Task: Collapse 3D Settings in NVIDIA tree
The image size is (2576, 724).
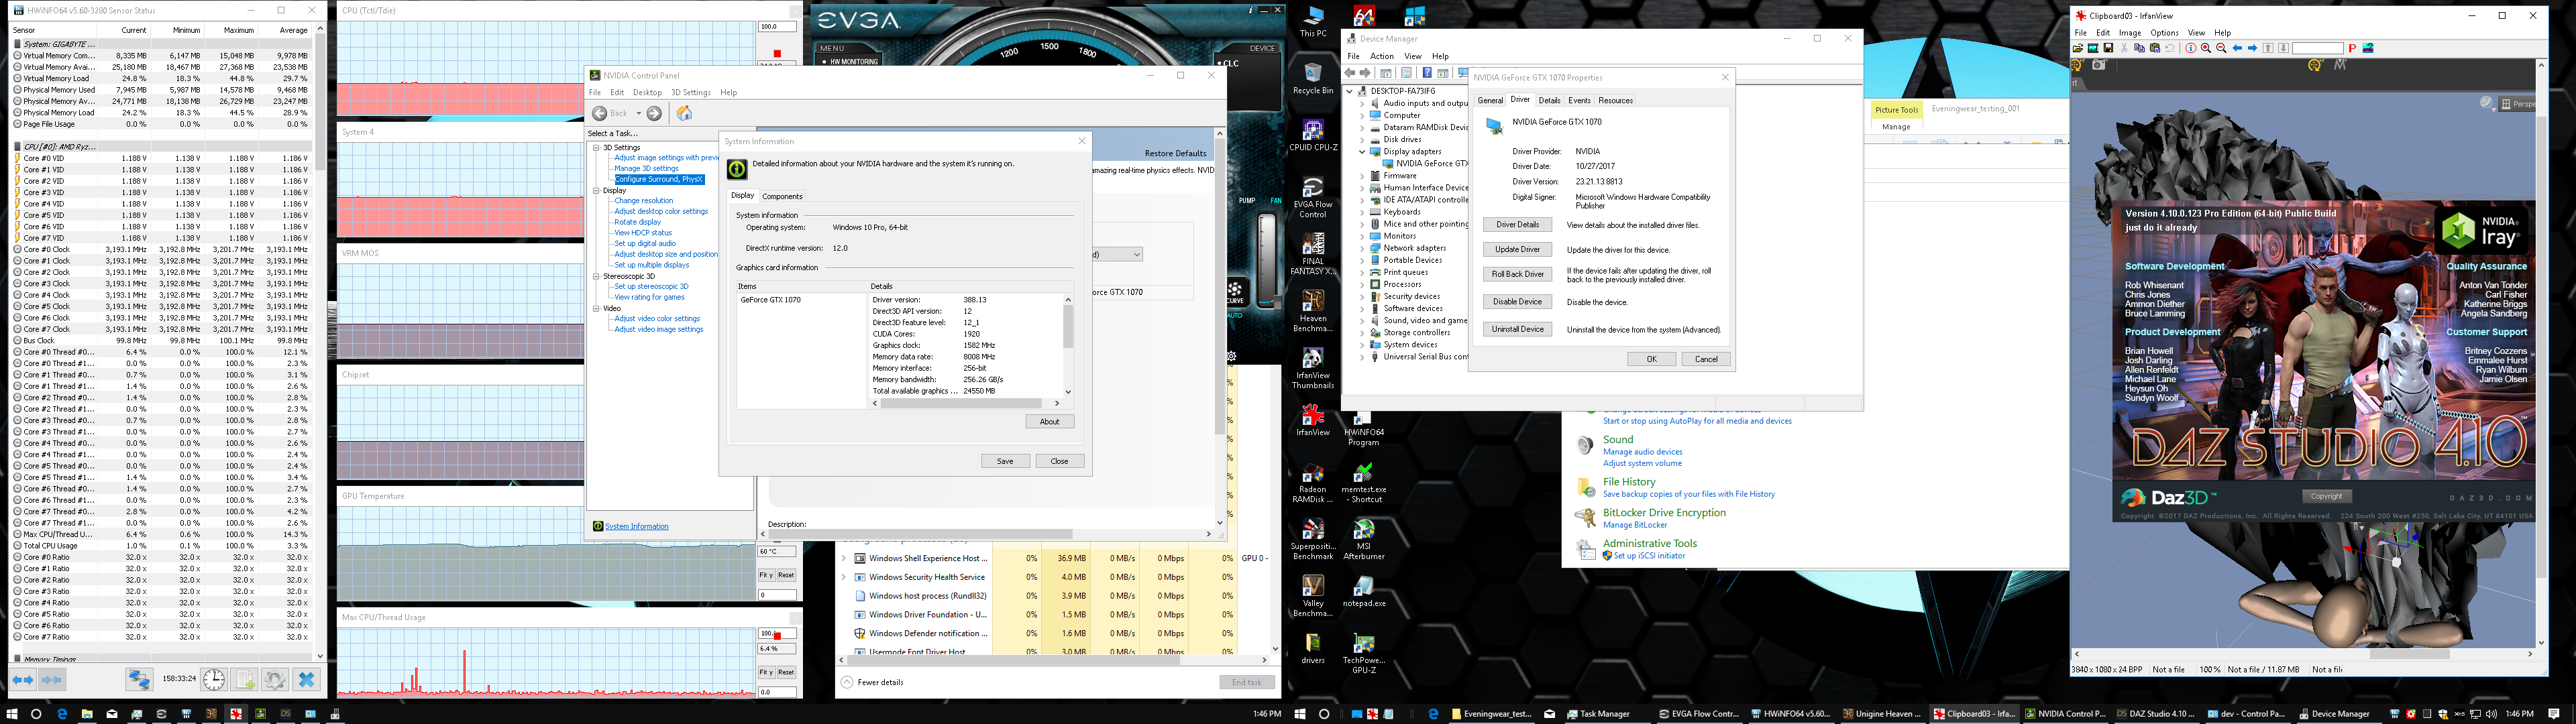Action: pyautogui.click(x=596, y=147)
